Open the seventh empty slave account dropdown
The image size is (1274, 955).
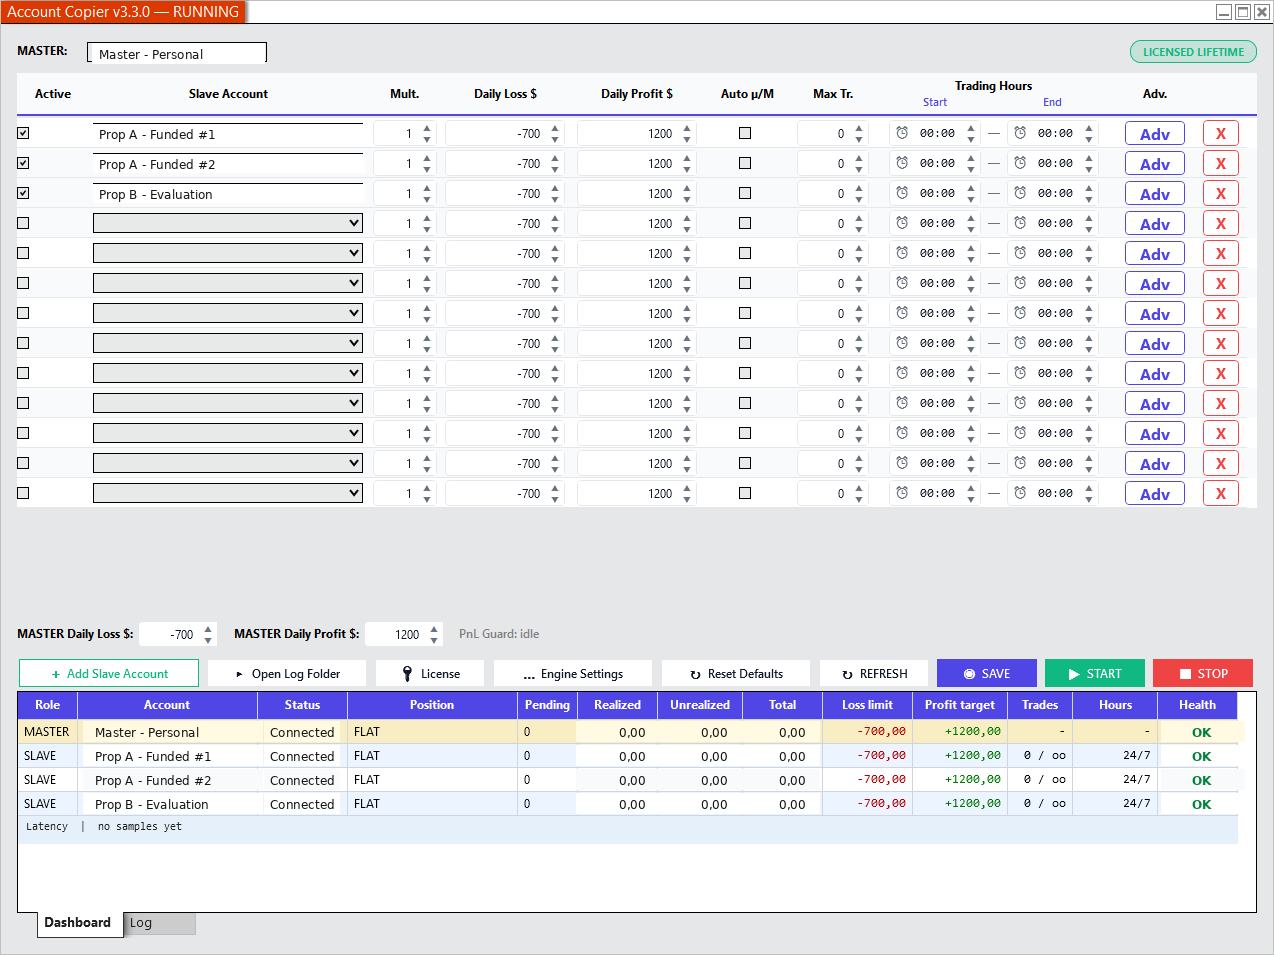[228, 403]
